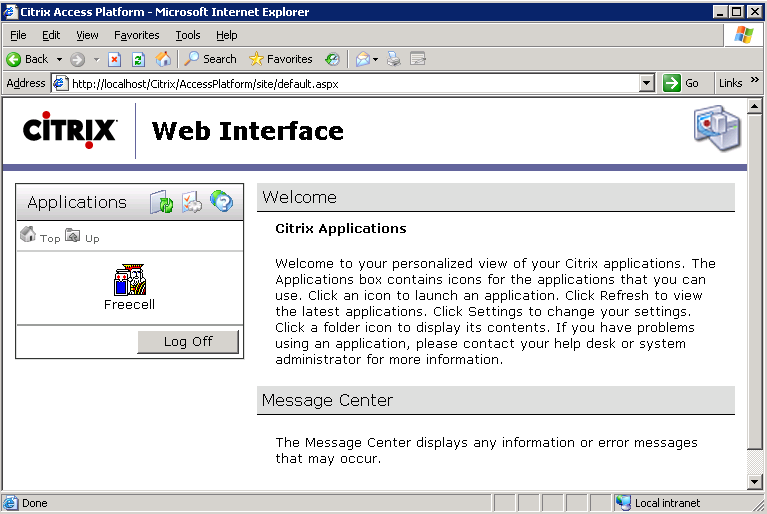Click the Local intranet zone status
The width and height of the screenshot is (767, 514).
pyautogui.click(x=658, y=503)
